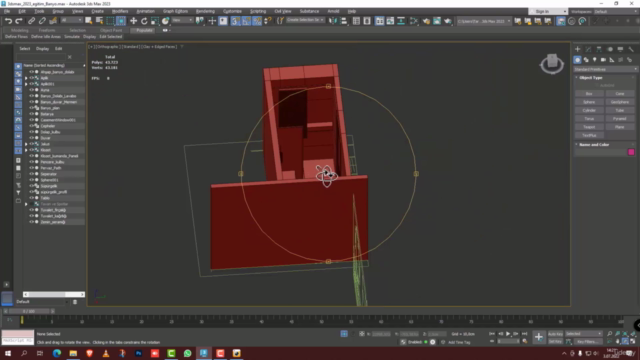
Task: Activate the Select and Scale tool
Action: tap(155, 21)
